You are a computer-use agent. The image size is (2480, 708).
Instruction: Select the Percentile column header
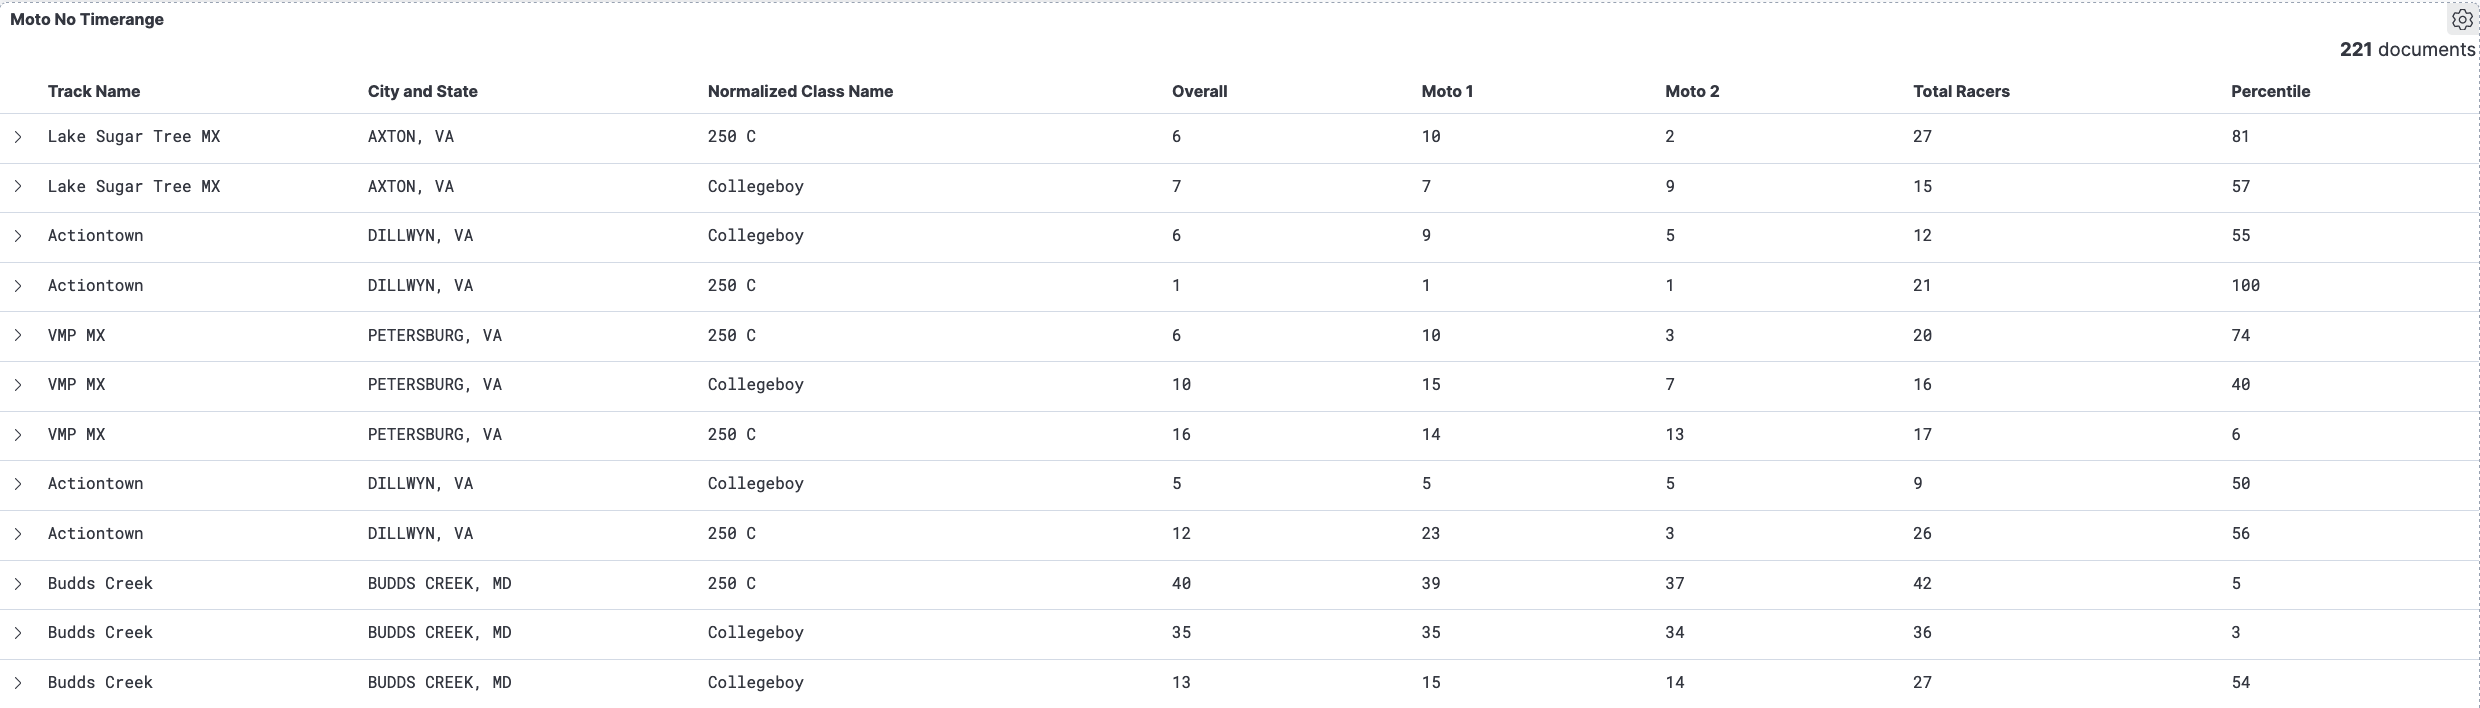pyautogui.click(x=2270, y=91)
